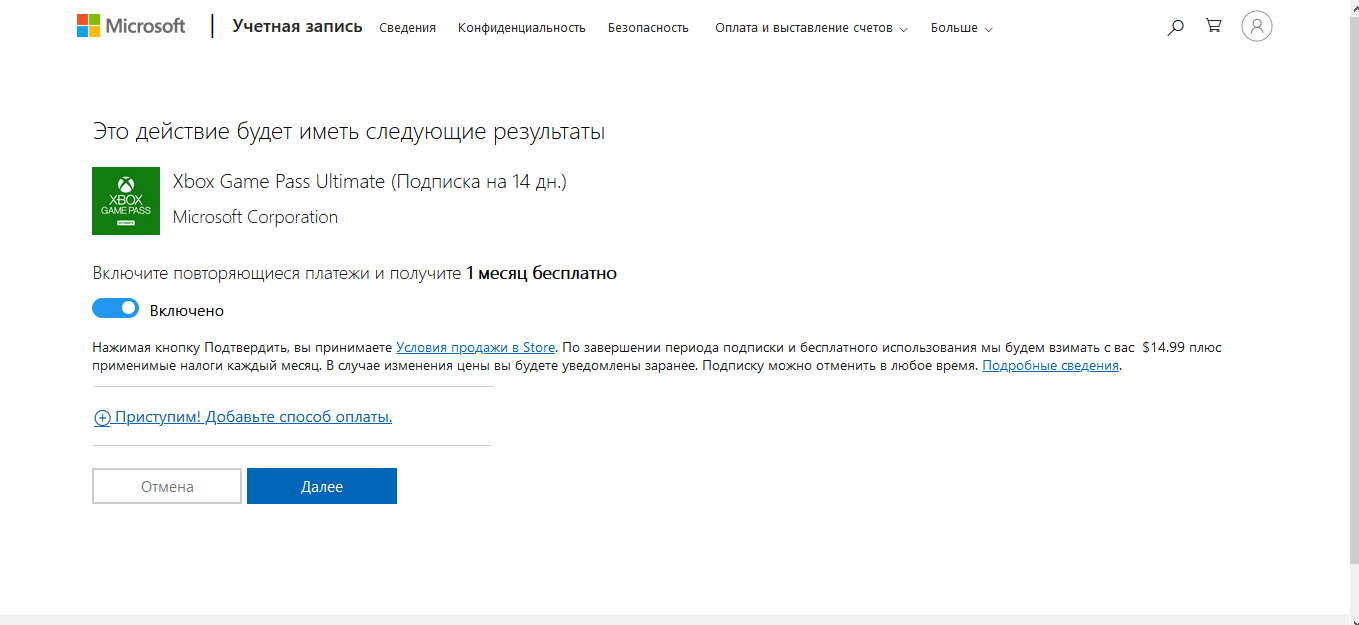Click the Microsoft Corporation publisher text
This screenshot has width=1359, height=625.
coord(255,217)
